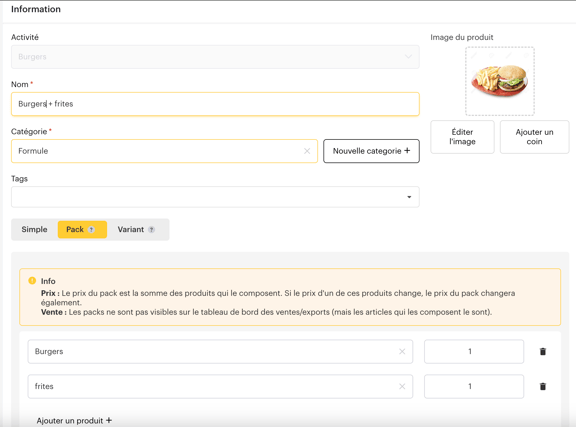This screenshot has width=576, height=427.
Task: Click Ajouter un produit link
Action: [74, 420]
